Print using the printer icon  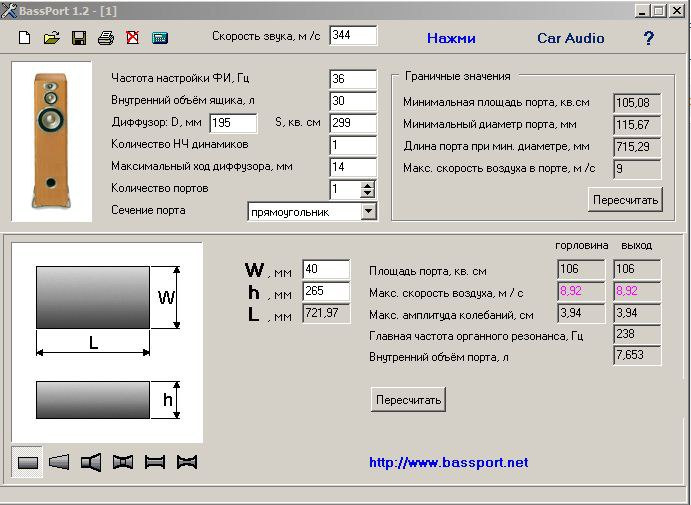tap(106, 38)
